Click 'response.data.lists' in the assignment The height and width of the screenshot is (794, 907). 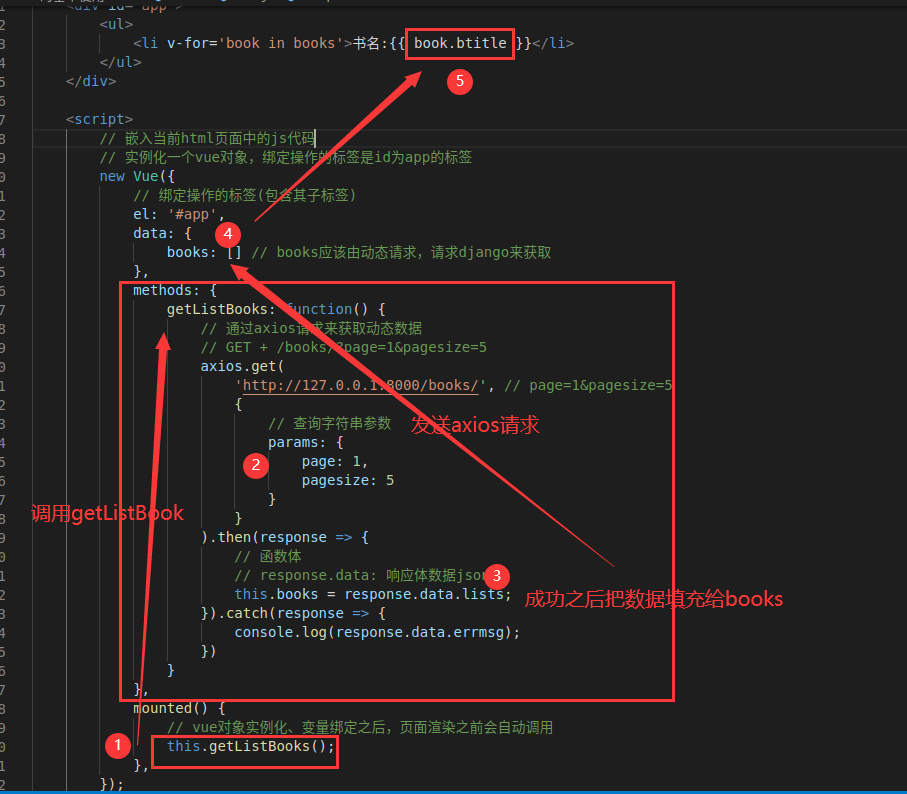click(x=424, y=594)
